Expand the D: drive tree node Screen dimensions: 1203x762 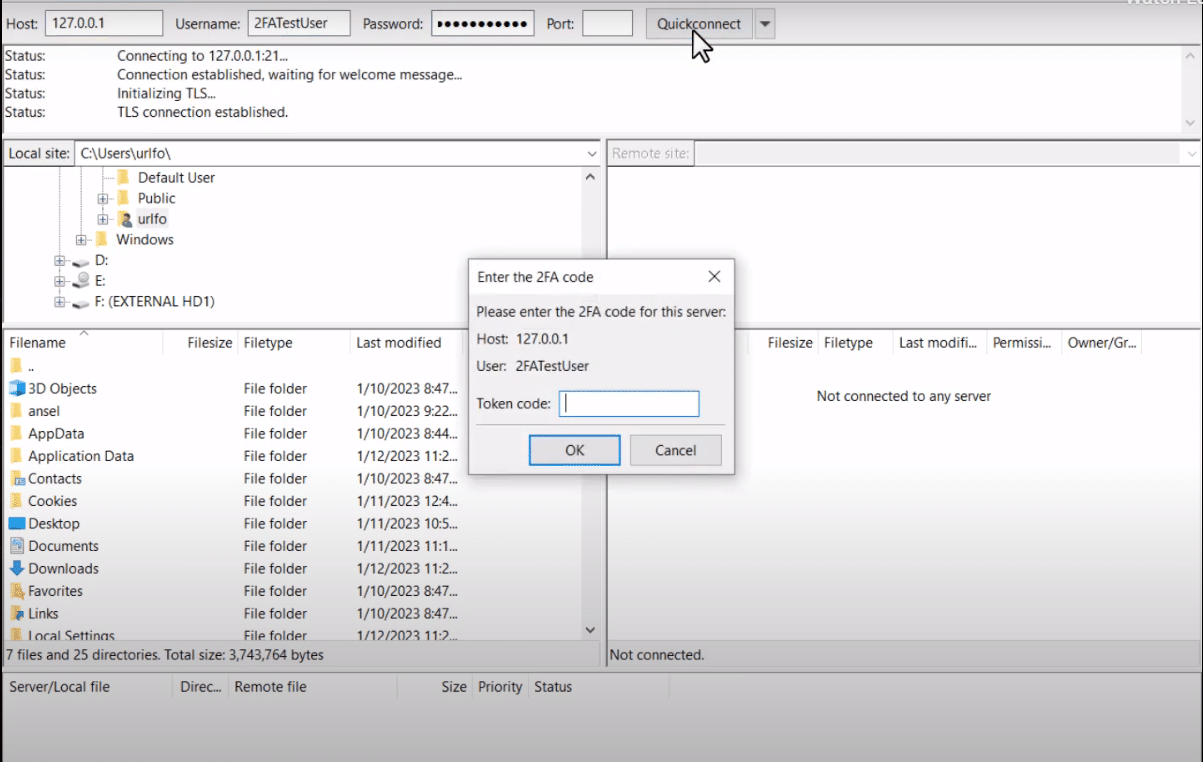(60, 260)
